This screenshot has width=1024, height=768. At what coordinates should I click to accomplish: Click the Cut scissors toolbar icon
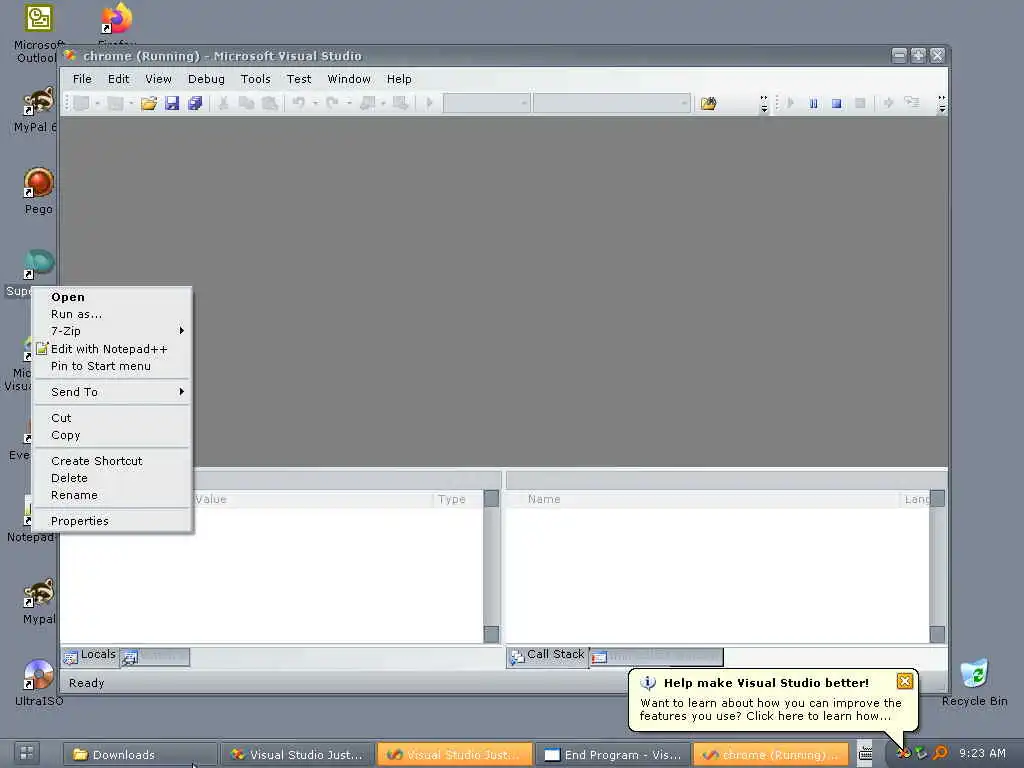(223, 103)
